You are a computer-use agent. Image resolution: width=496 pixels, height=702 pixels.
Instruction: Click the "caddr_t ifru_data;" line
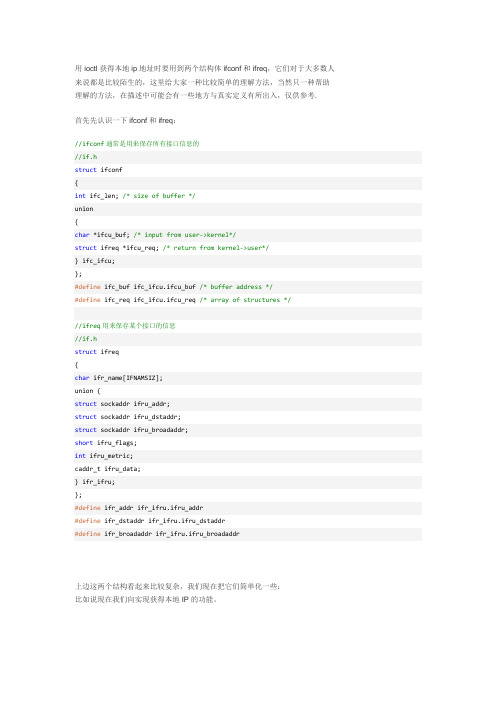[x=107, y=469]
